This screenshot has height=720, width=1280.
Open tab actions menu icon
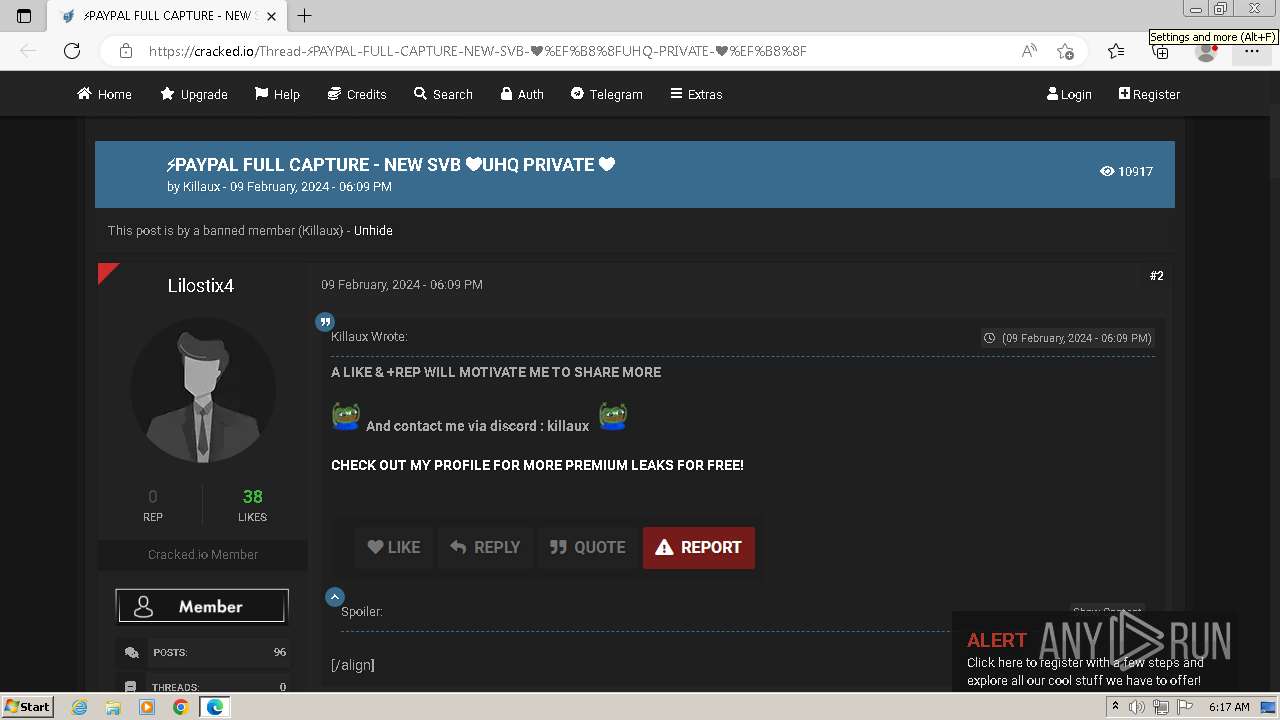(24, 16)
